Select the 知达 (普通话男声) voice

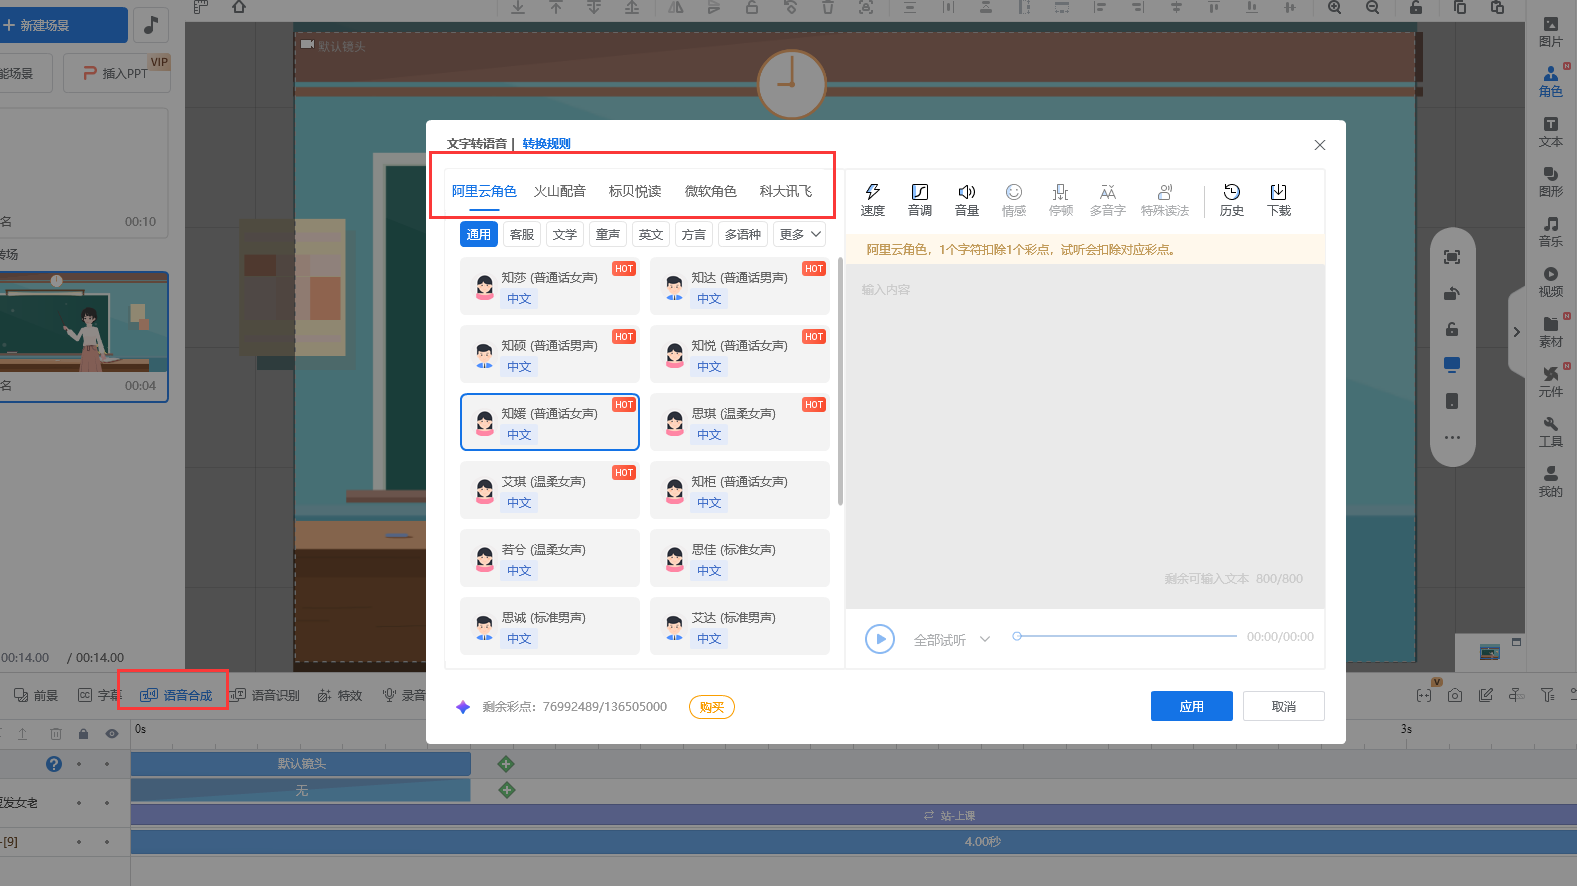click(x=740, y=286)
